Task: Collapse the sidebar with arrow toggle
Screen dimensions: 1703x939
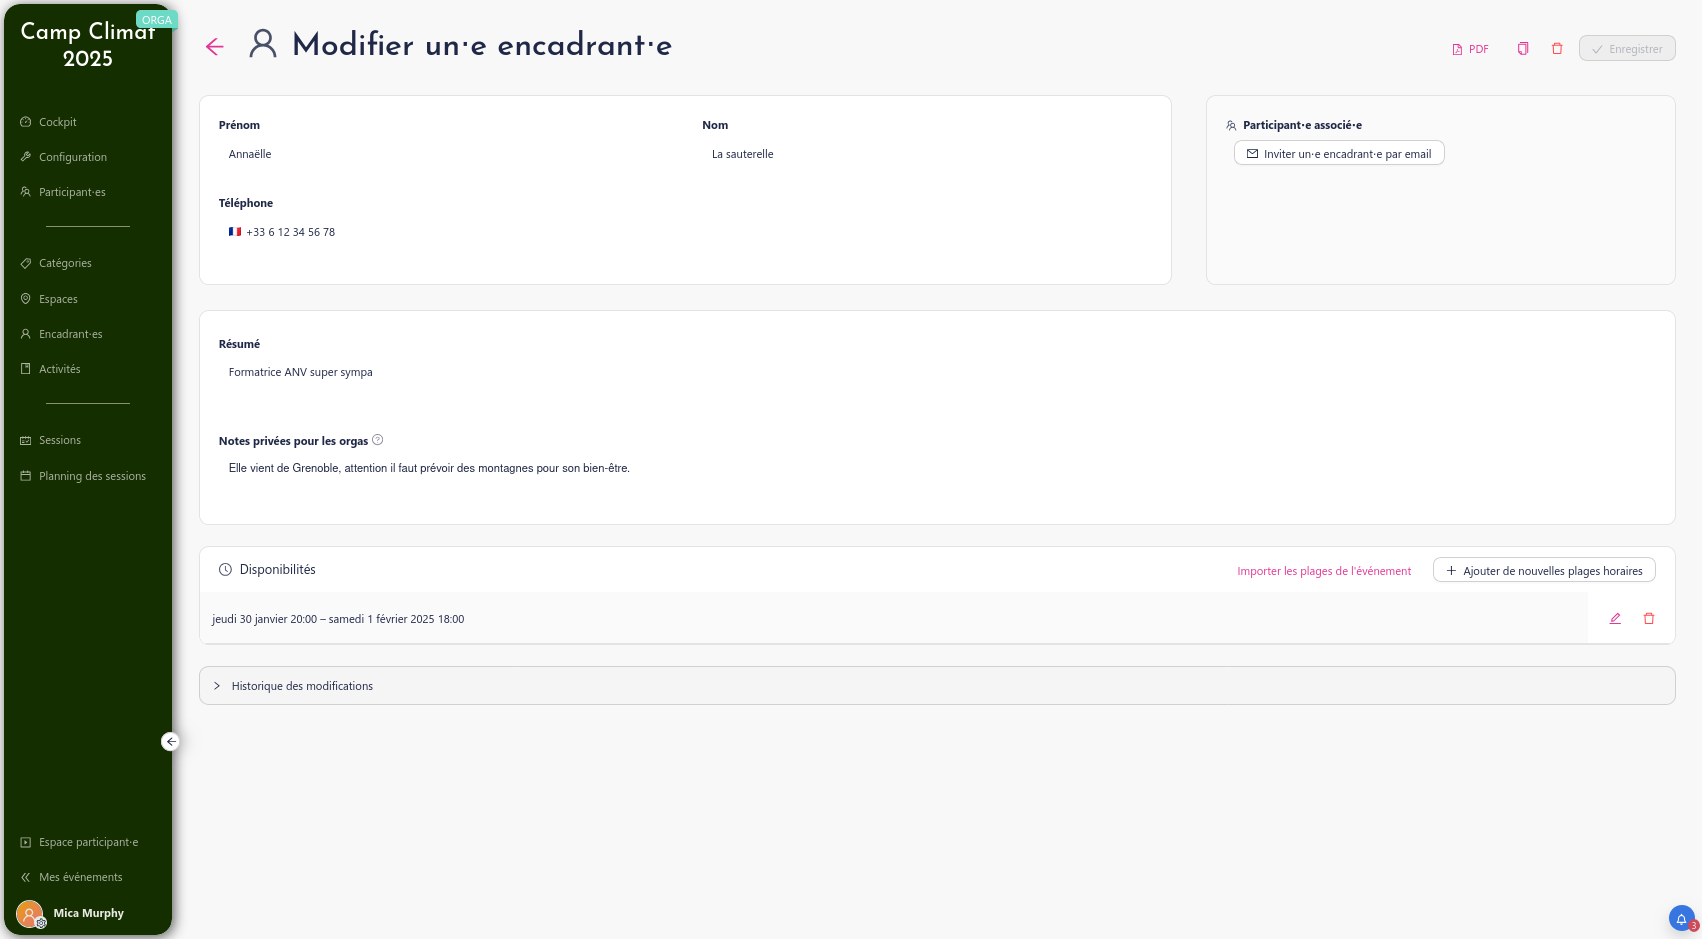Action: tap(171, 741)
